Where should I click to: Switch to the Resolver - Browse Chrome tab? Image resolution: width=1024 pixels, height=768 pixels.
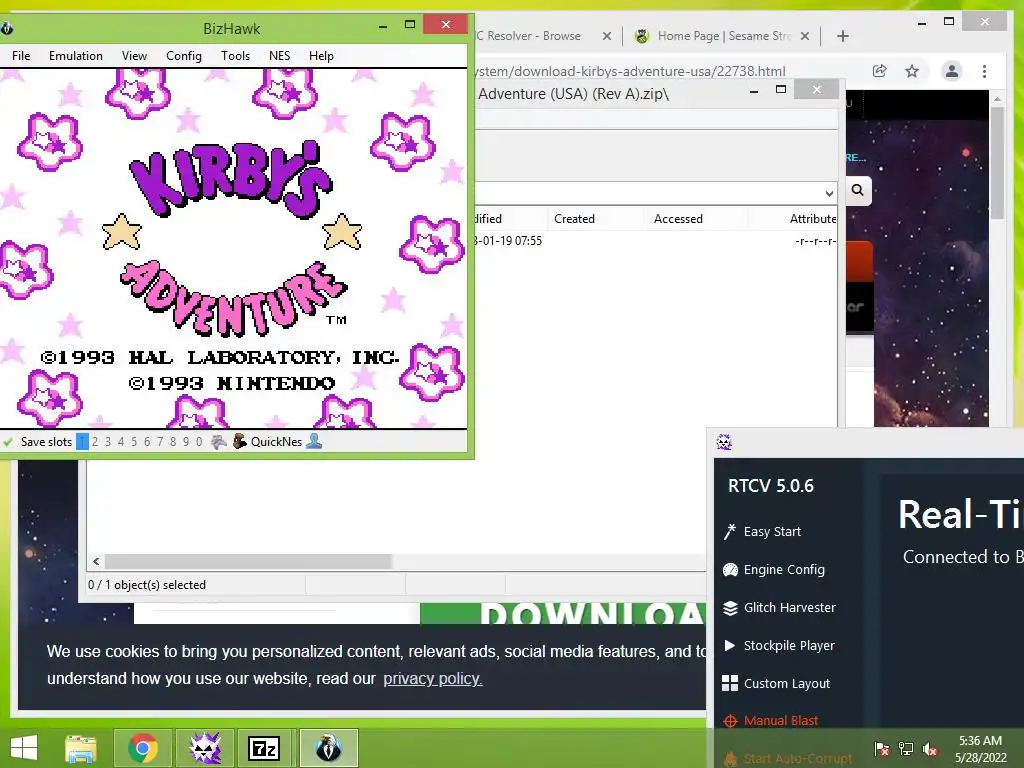point(529,36)
